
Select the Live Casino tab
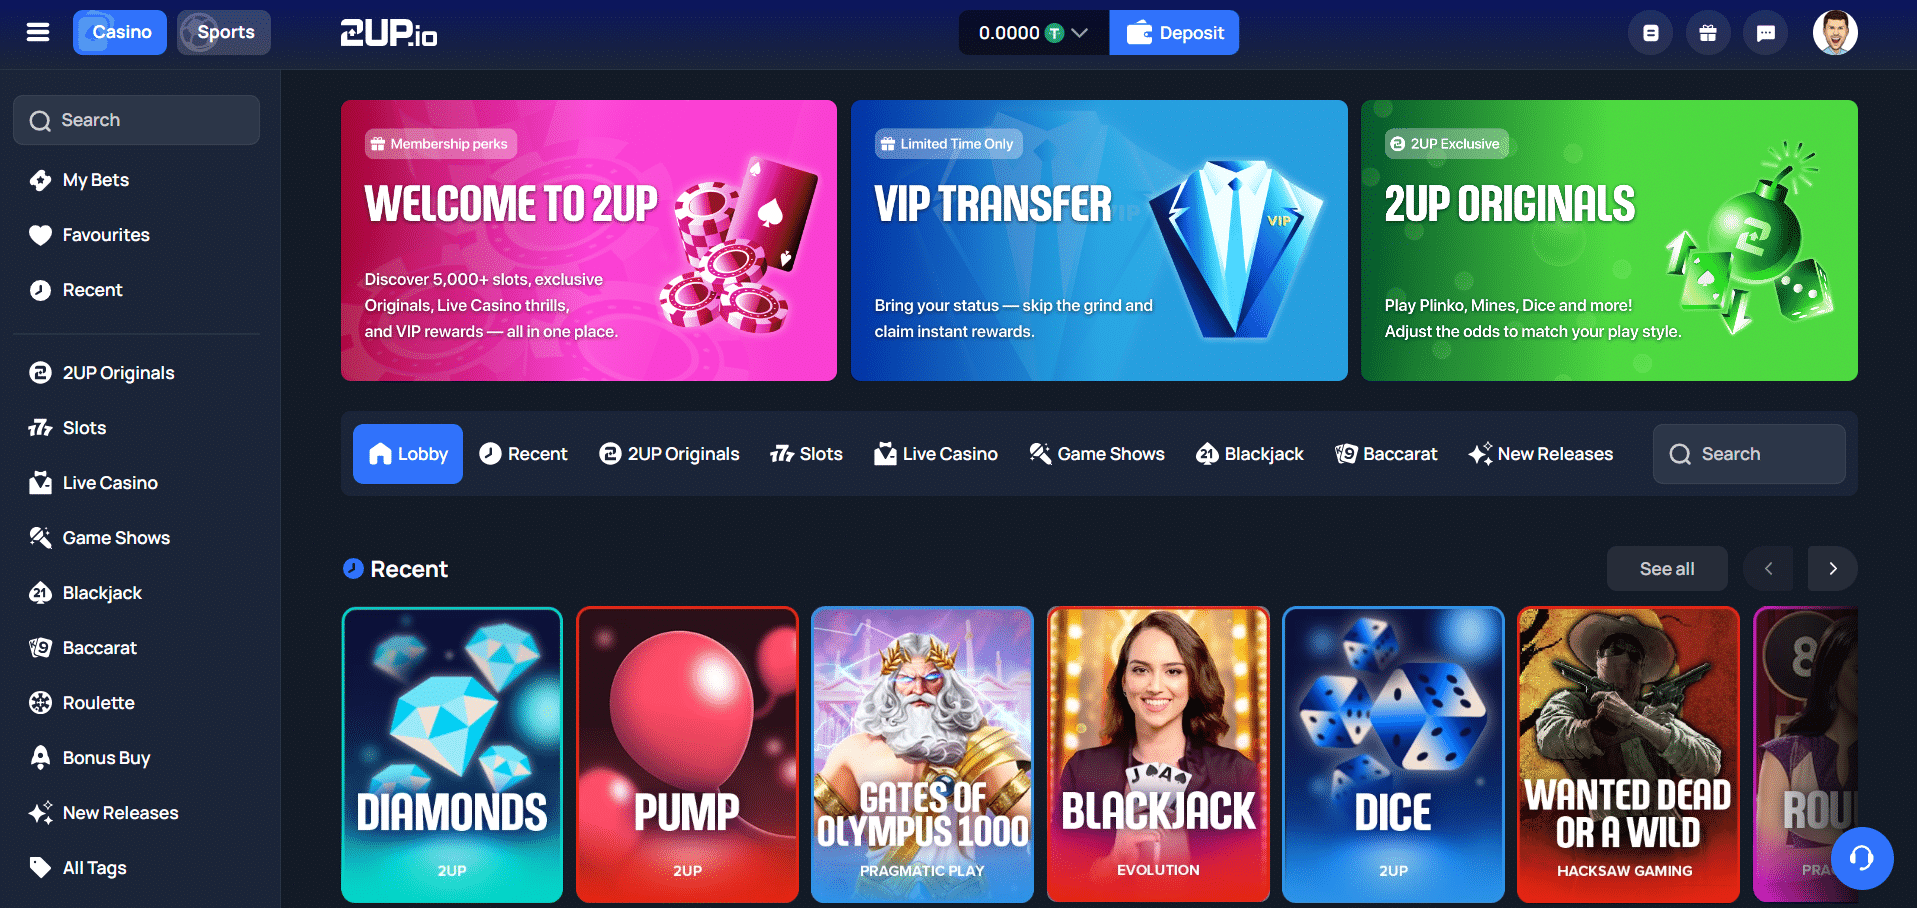[x=936, y=454]
